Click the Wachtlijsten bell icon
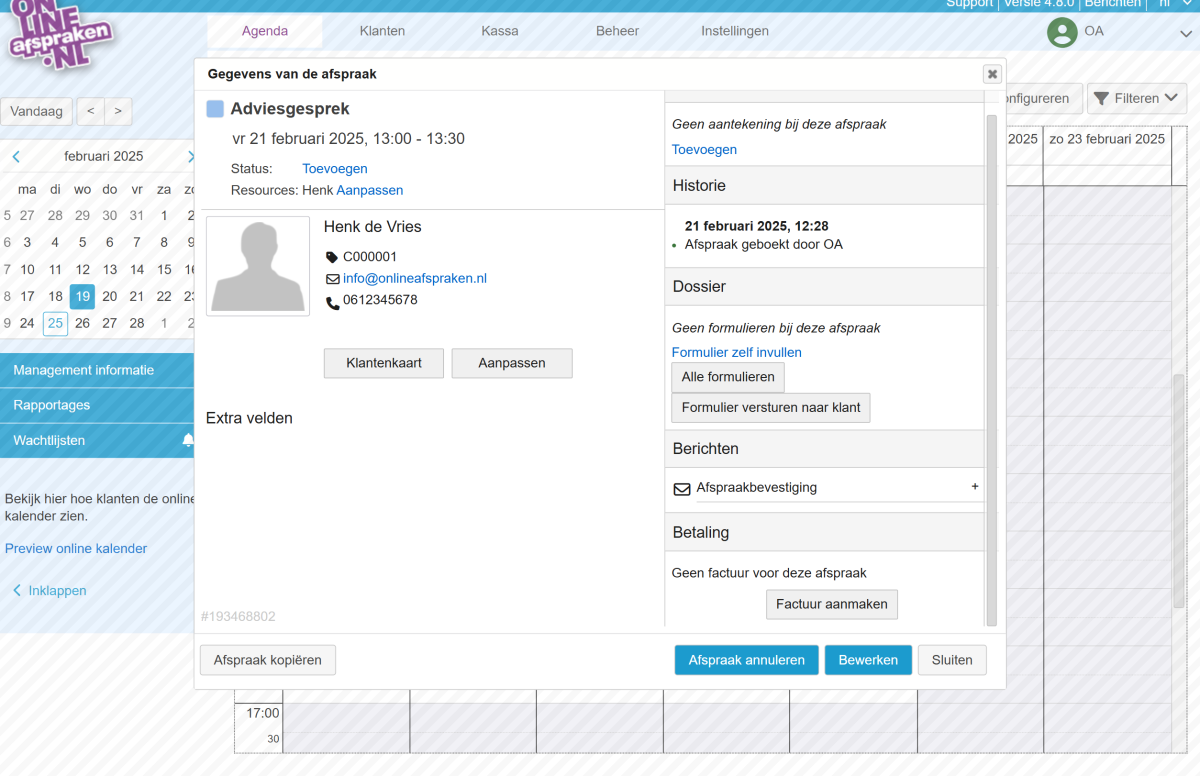The width and height of the screenshot is (1200, 776). coord(188,441)
